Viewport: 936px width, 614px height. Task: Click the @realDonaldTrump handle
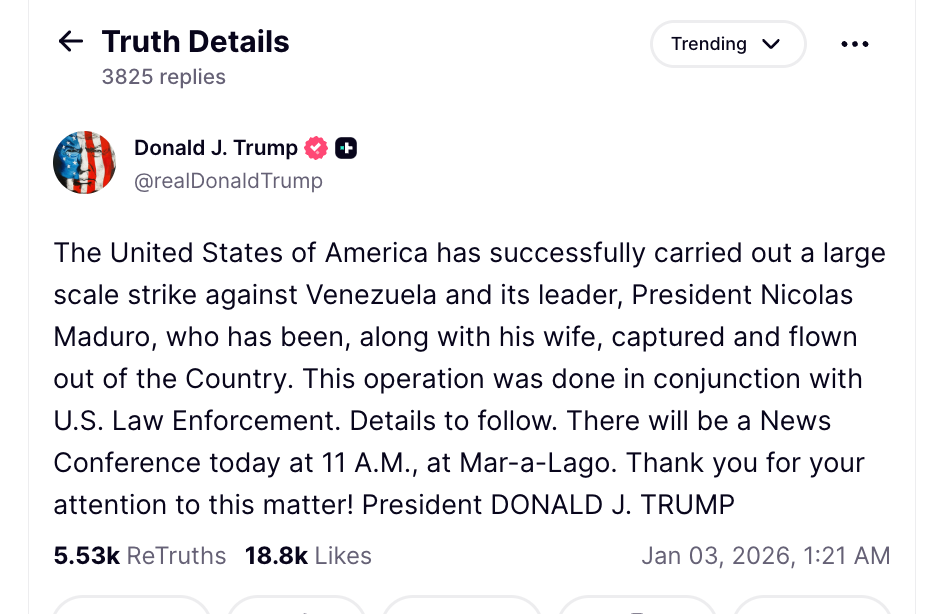tap(228, 181)
